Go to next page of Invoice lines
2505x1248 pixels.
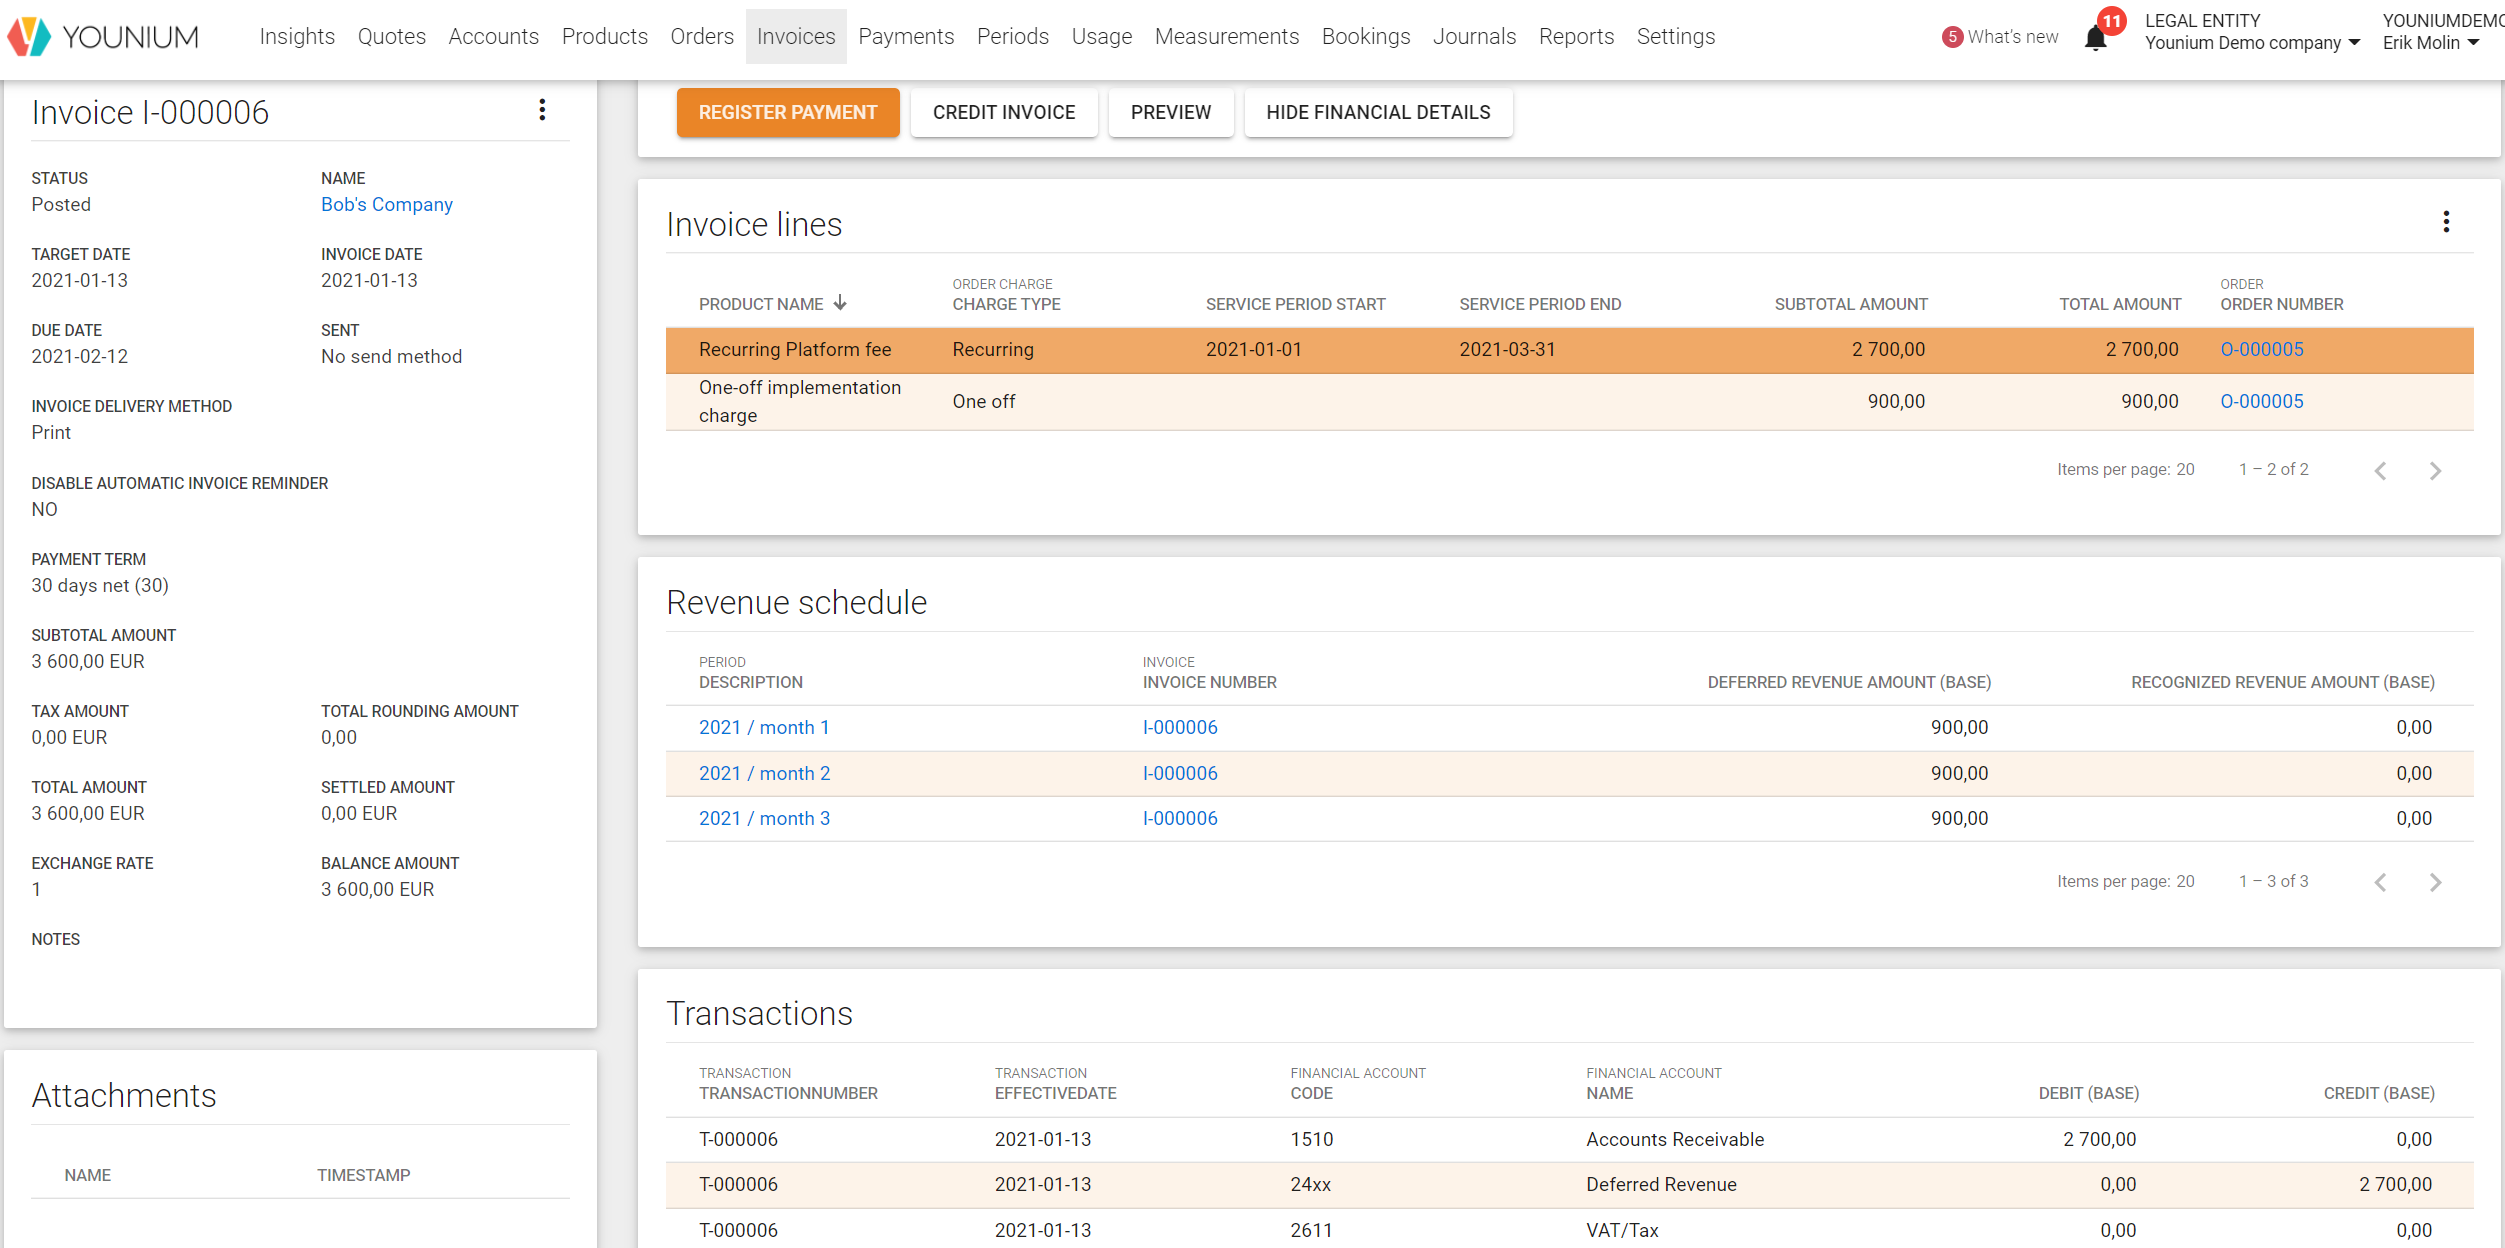click(x=2435, y=471)
